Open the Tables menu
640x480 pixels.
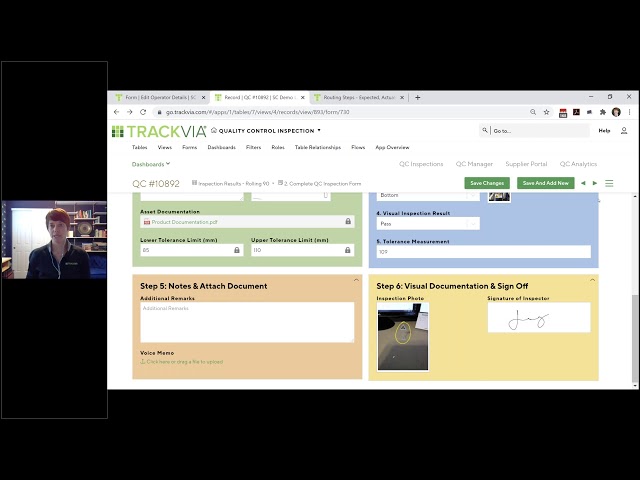tap(140, 147)
